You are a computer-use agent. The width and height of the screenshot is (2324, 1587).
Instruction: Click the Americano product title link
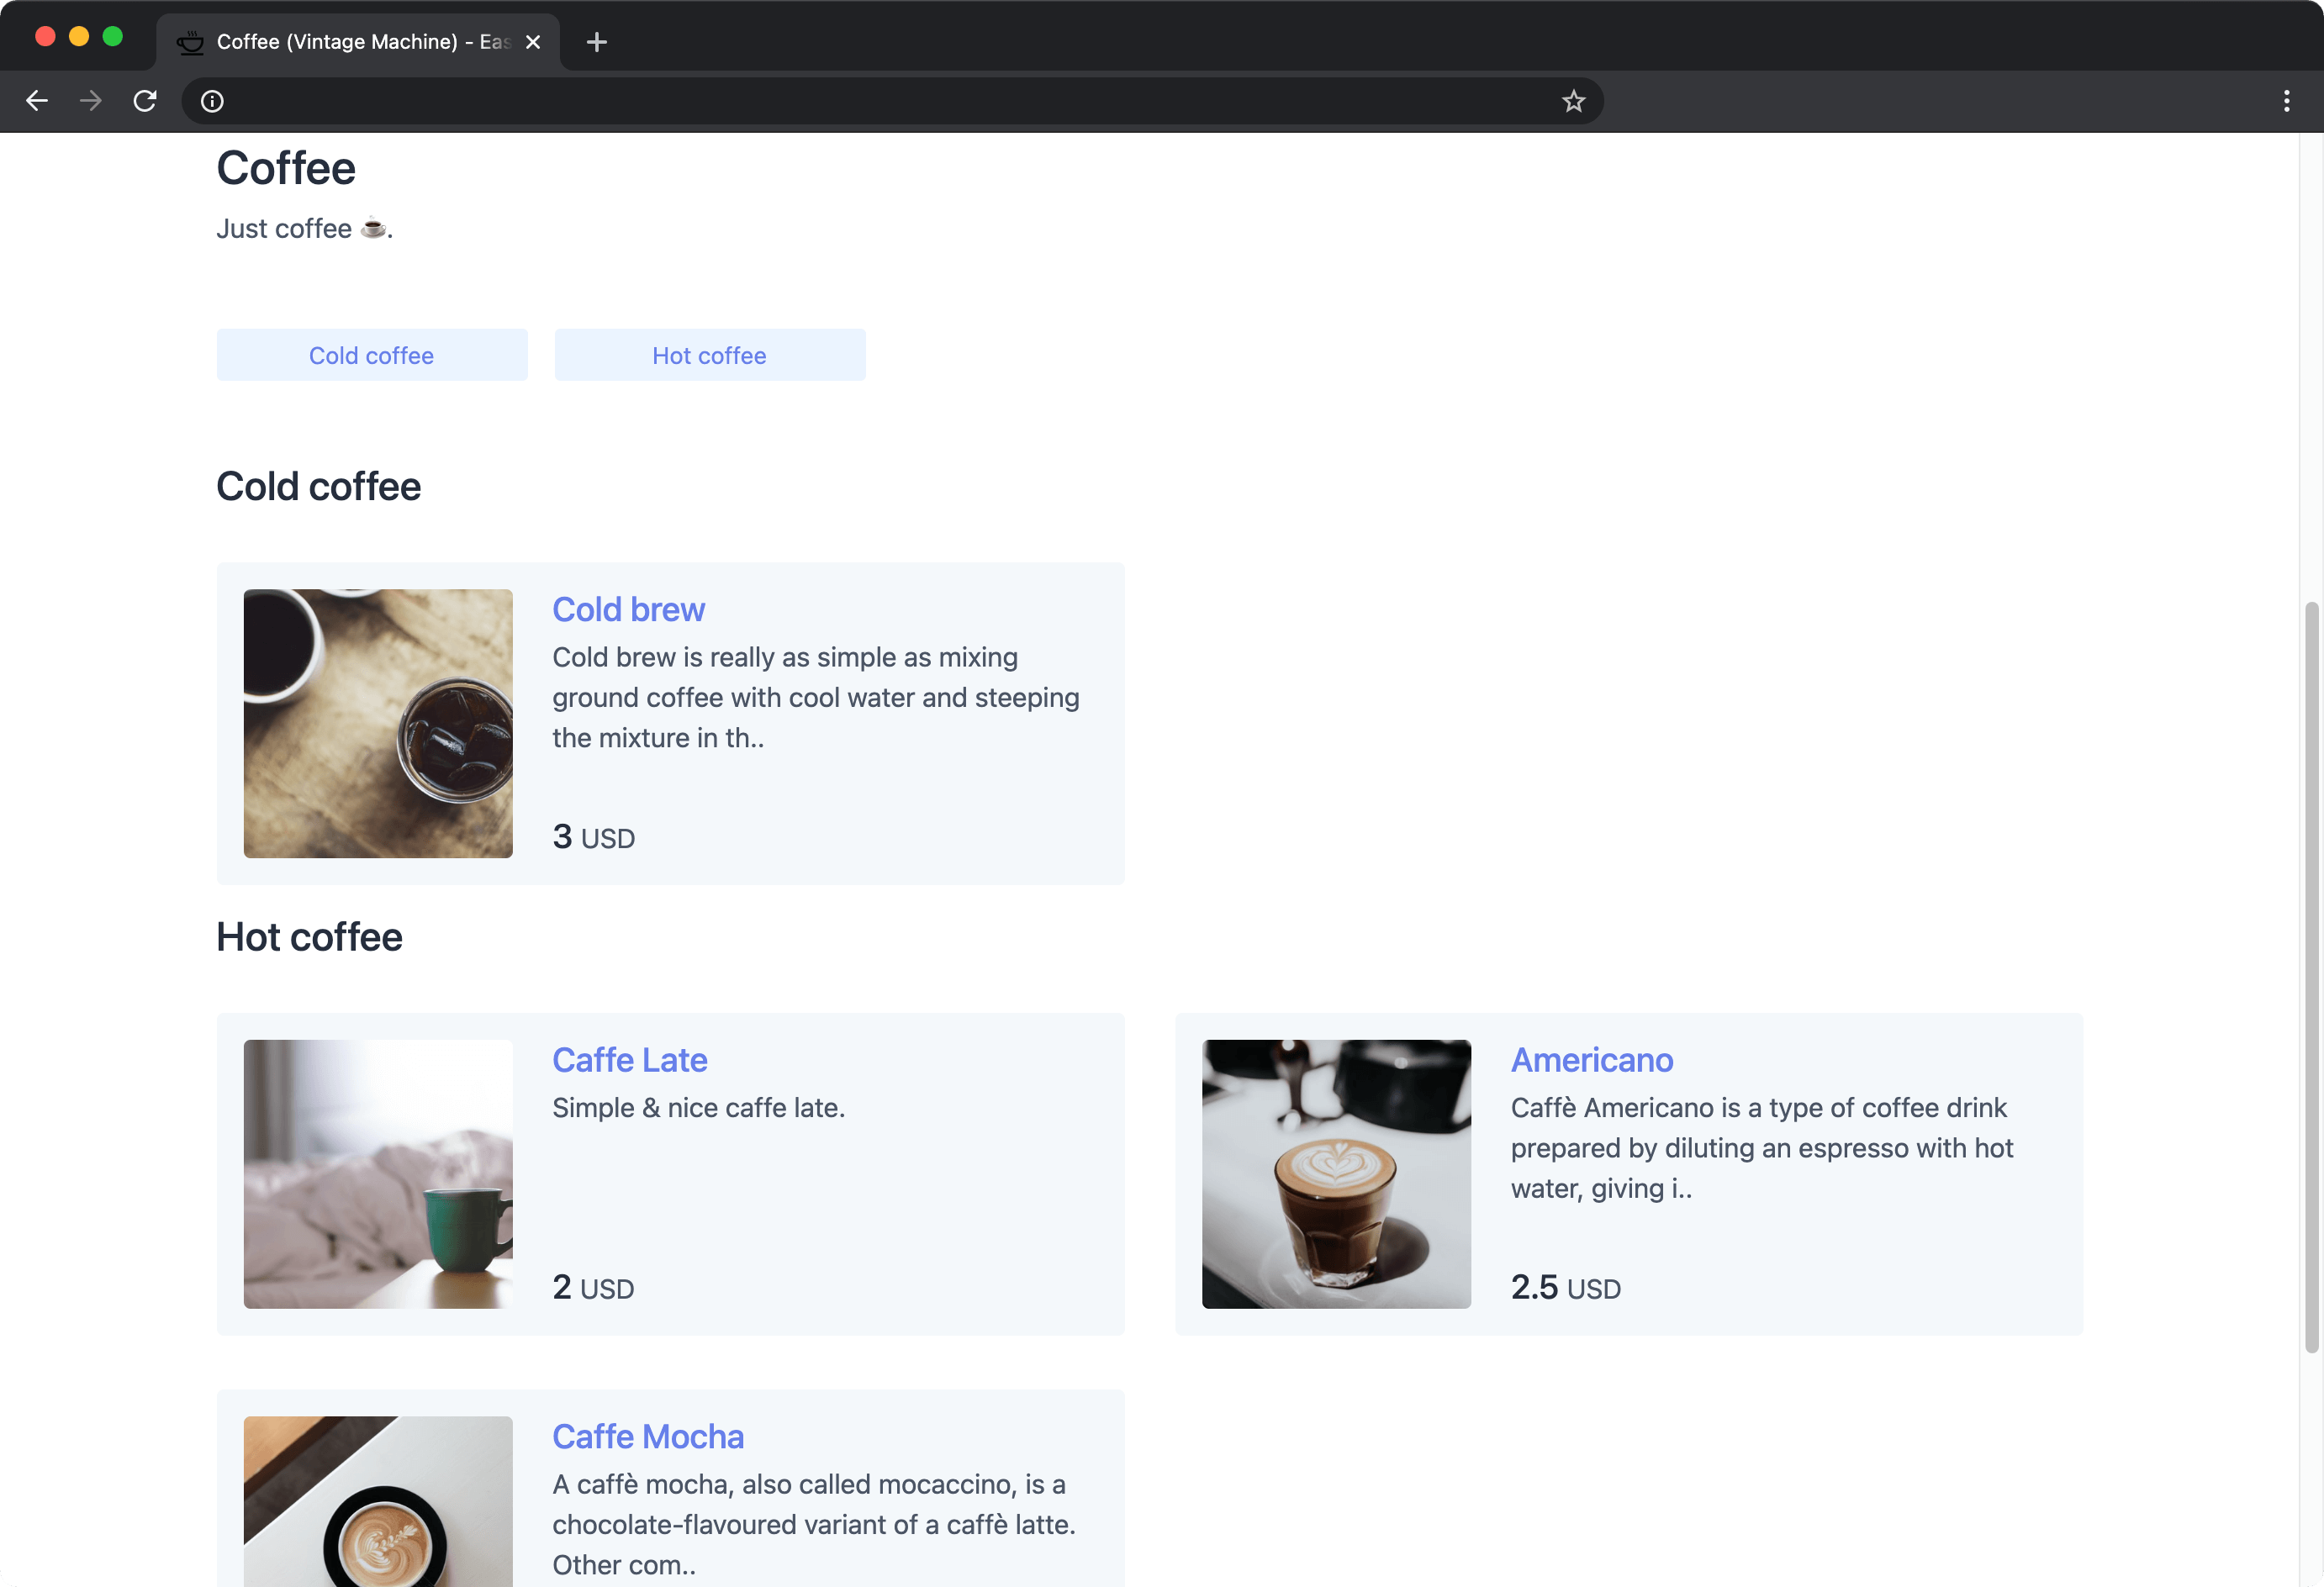[1591, 1059]
